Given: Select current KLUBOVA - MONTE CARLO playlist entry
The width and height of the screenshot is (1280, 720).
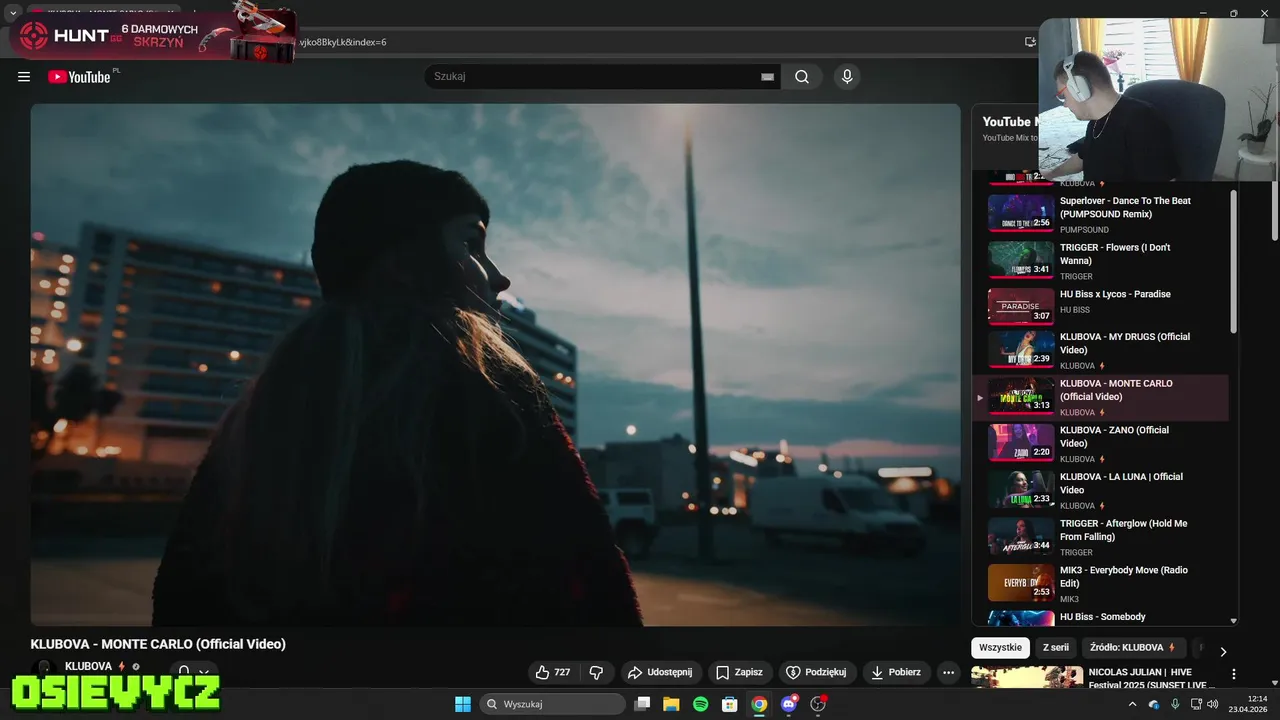Looking at the screenshot, I should coord(1100,397).
